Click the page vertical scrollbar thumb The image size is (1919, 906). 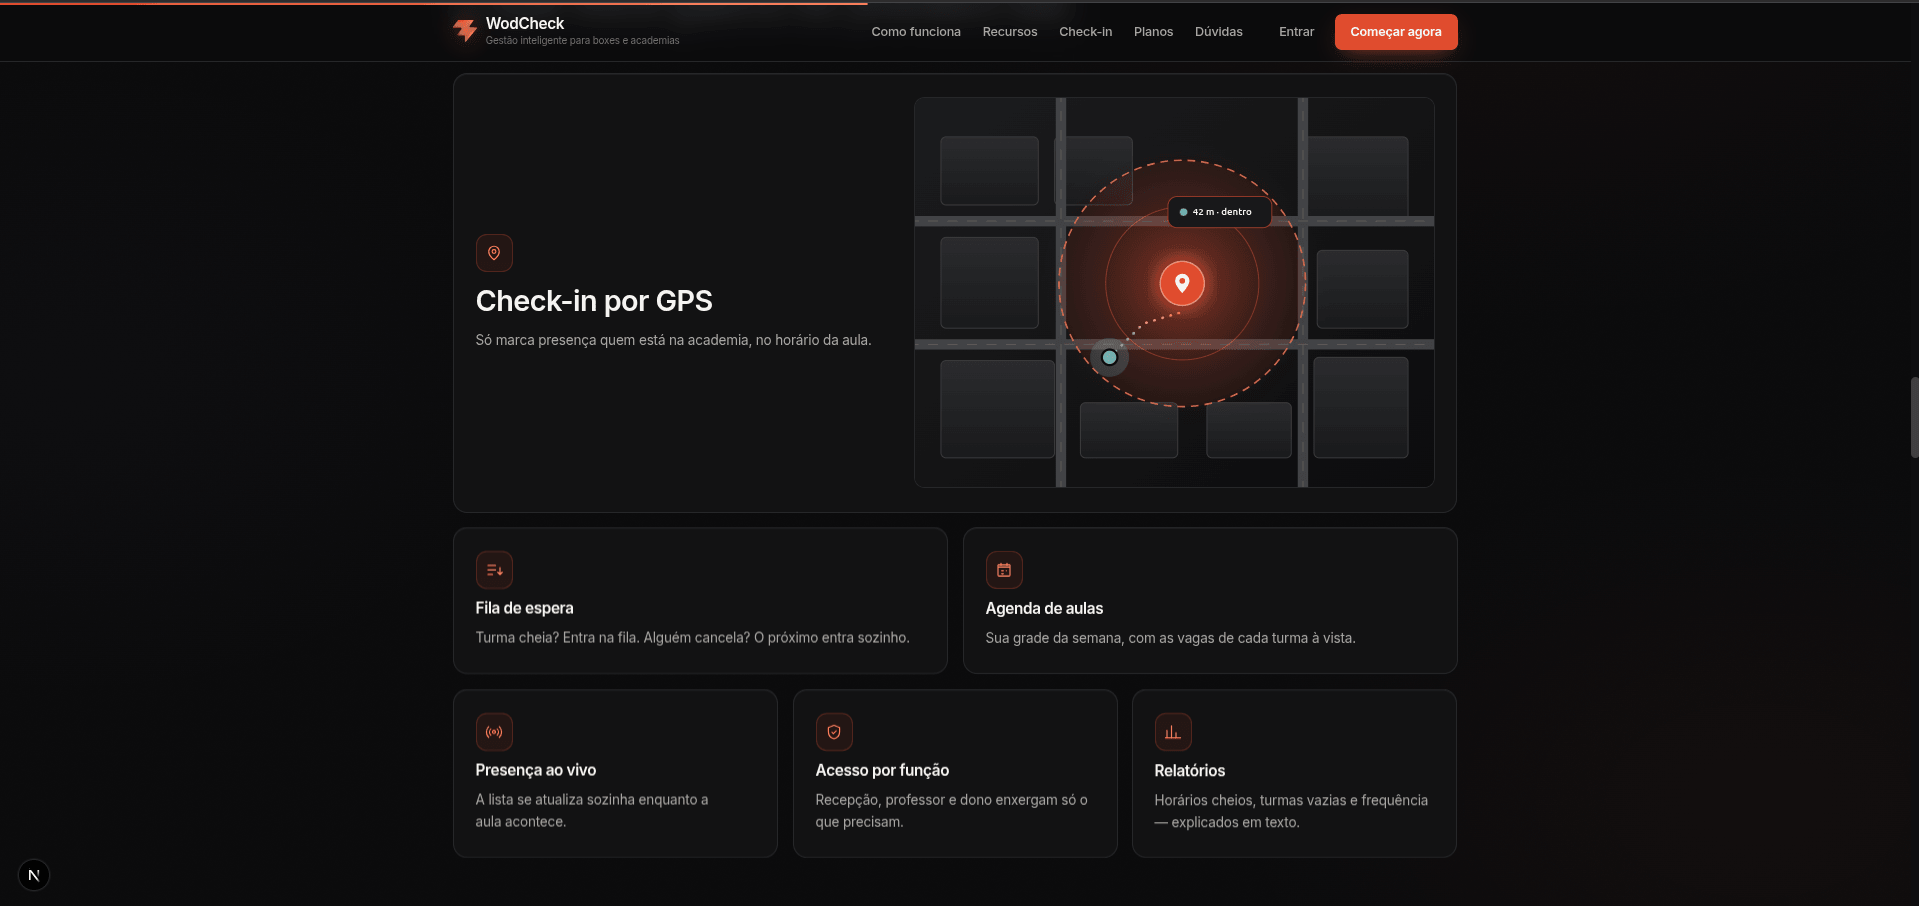pyautogui.click(x=1914, y=417)
